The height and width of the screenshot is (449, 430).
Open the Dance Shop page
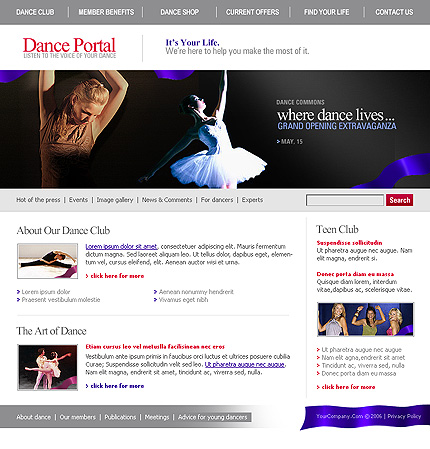pyautogui.click(x=180, y=12)
